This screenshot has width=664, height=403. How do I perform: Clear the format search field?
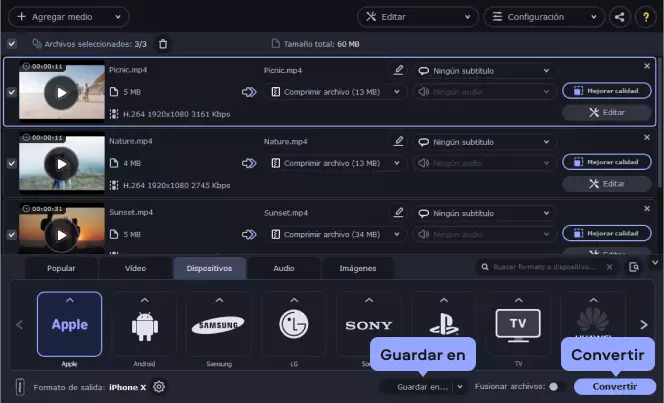609,267
